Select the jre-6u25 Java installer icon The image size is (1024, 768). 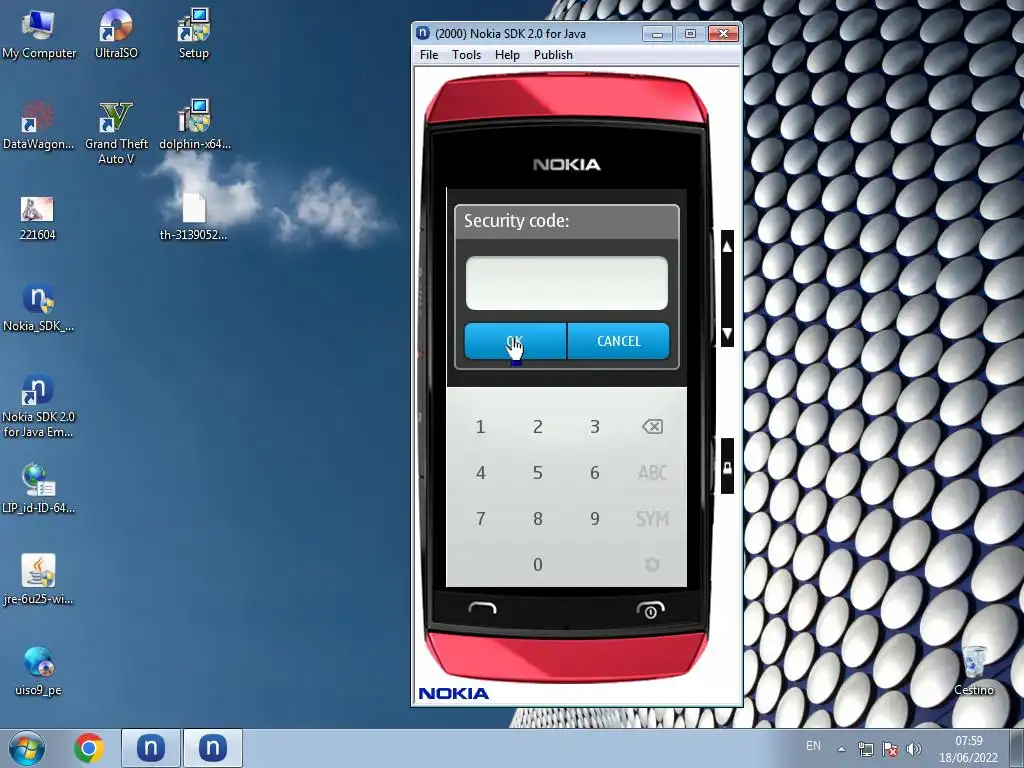coord(39,581)
